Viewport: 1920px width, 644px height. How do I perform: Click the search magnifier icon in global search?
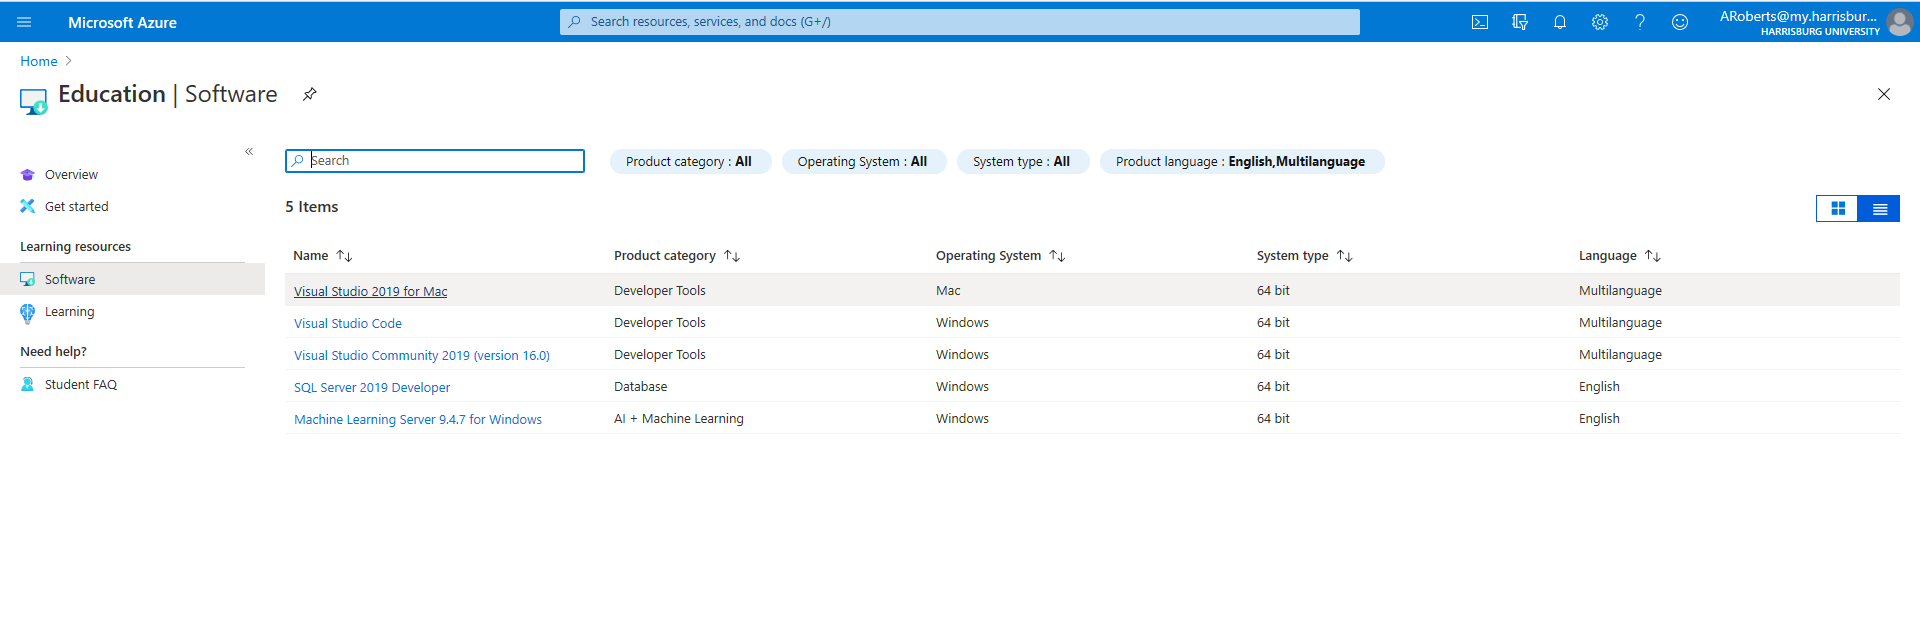pyautogui.click(x=575, y=22)
